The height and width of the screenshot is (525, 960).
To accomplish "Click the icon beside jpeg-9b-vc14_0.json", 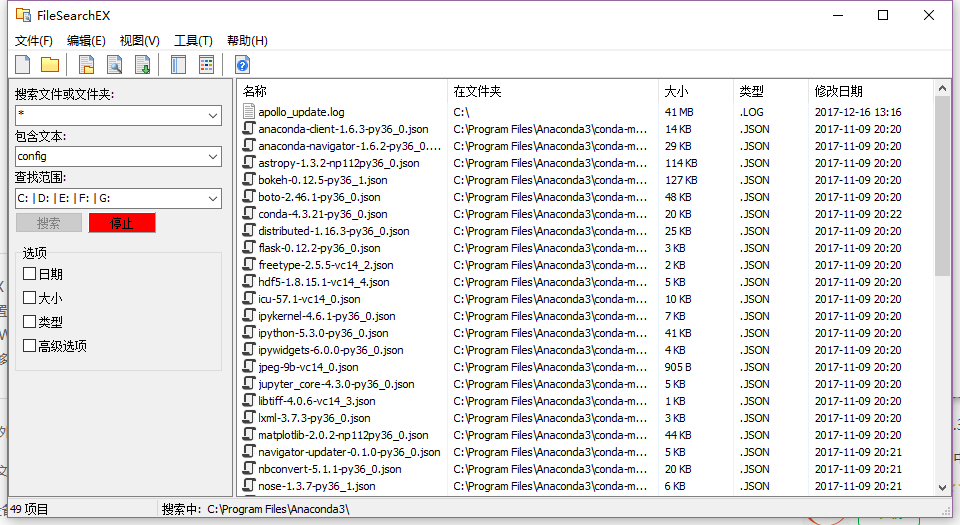I will [x=249, y=367].
